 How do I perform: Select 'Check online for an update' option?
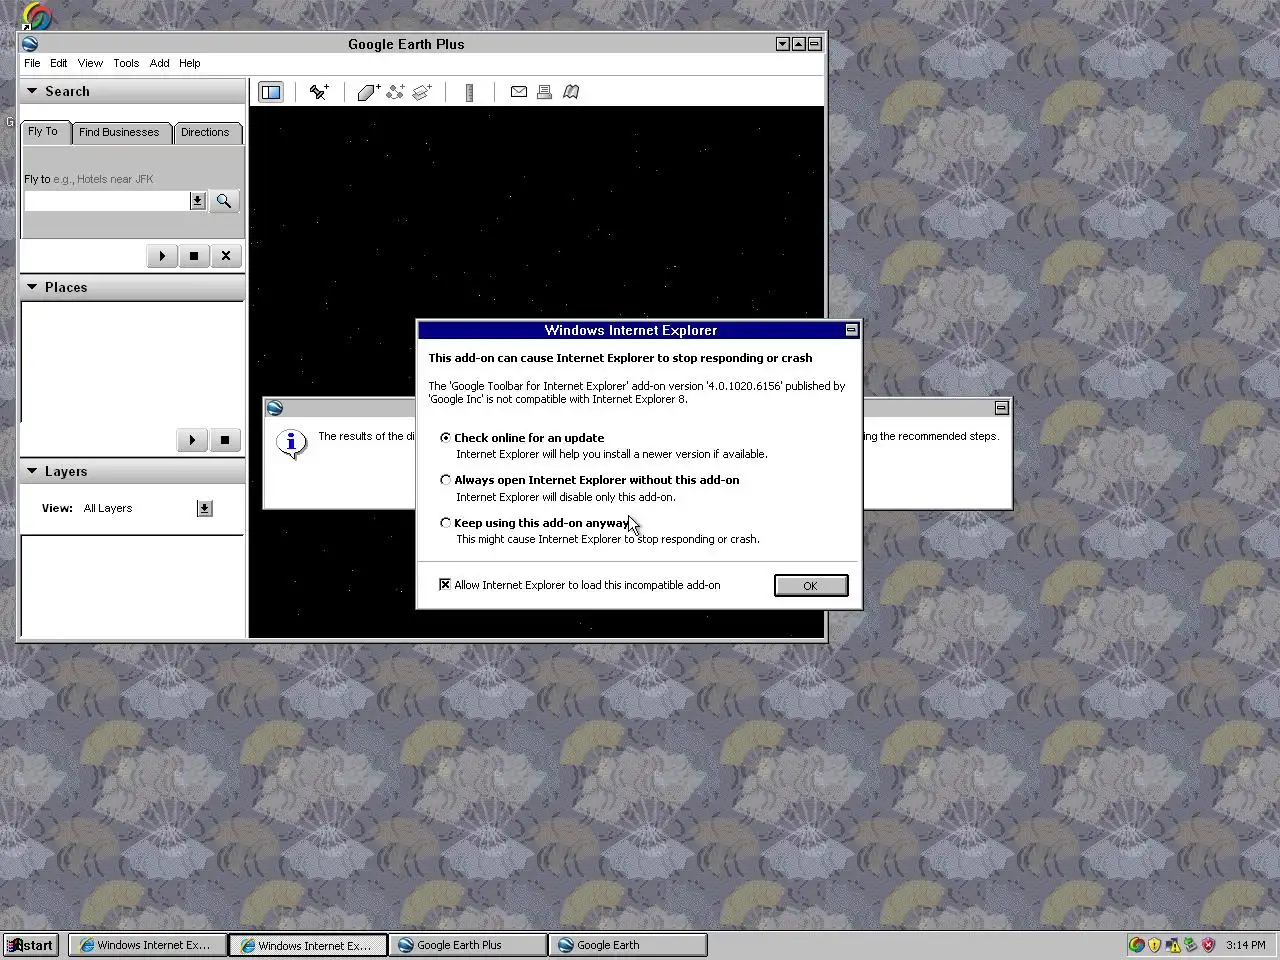tap(446, 437)
